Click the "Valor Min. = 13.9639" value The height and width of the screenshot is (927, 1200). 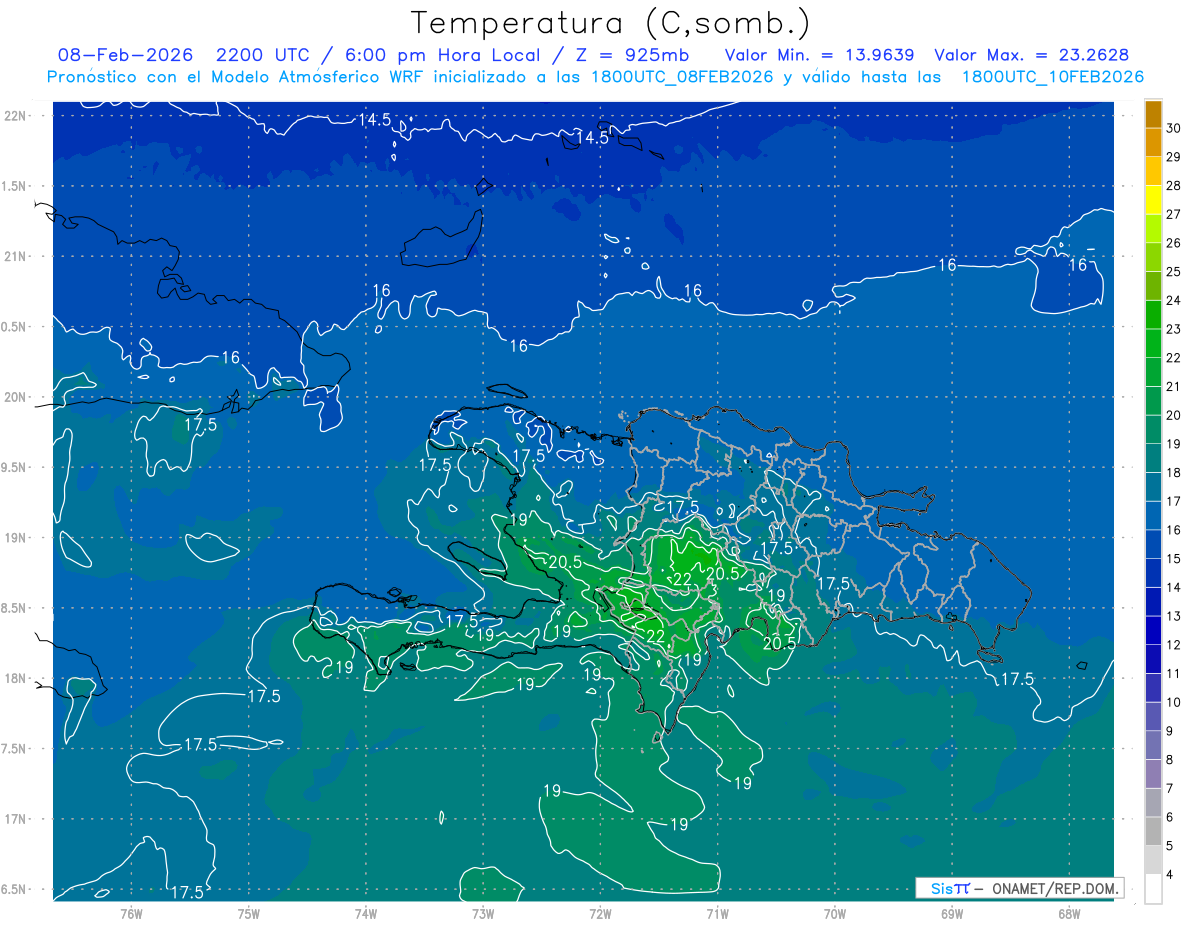click(x=819, y=55)
